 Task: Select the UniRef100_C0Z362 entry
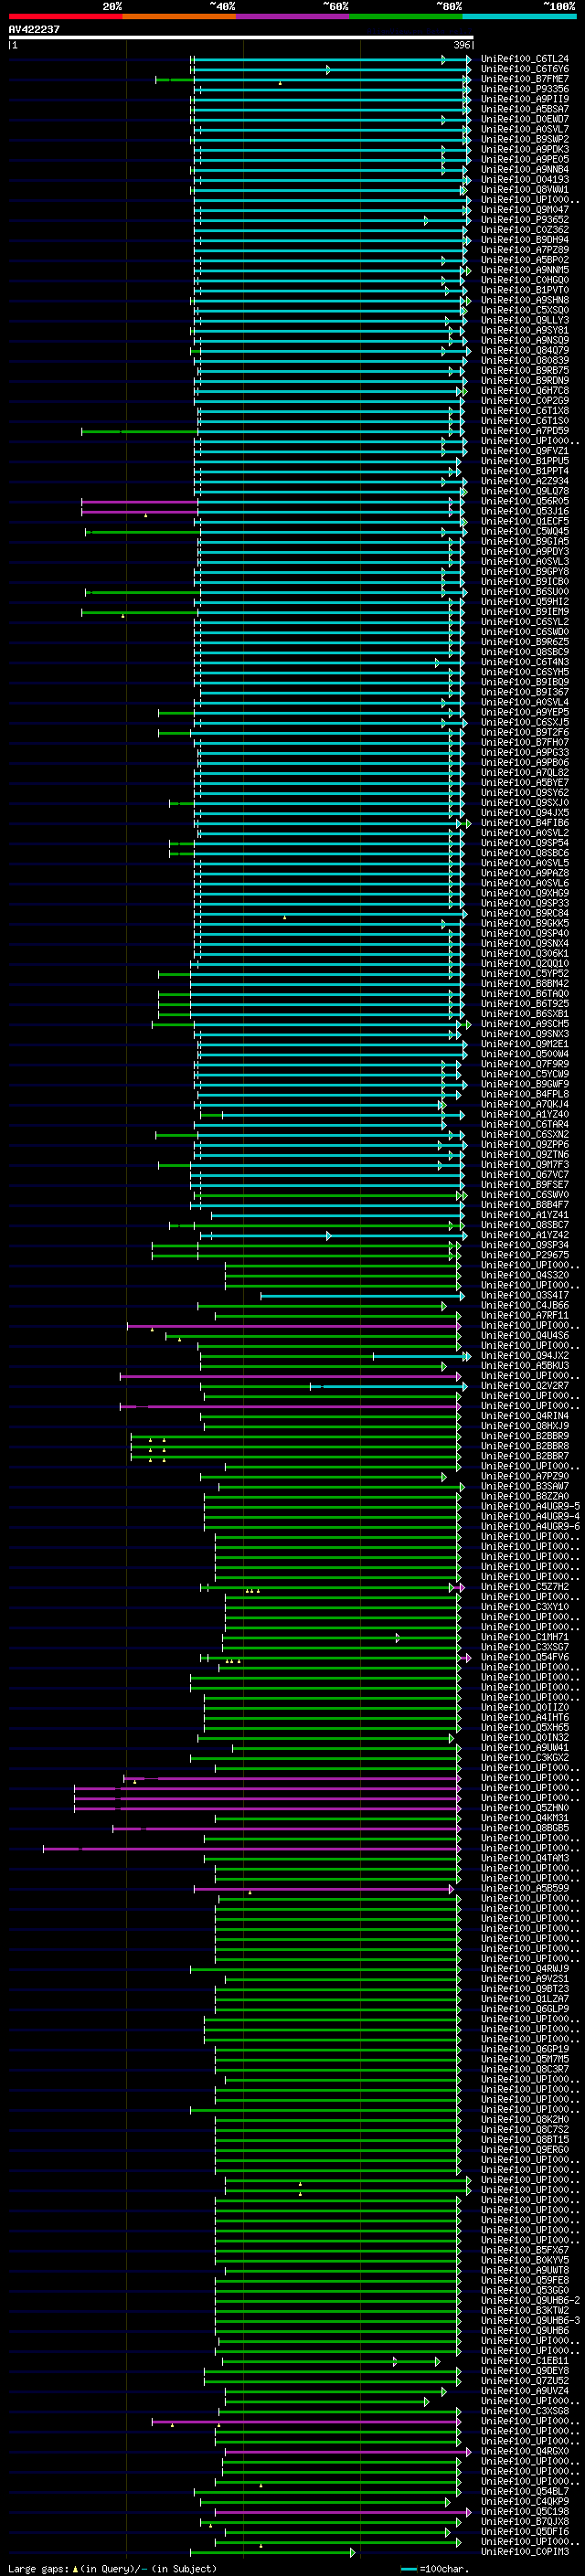[524, 230]
